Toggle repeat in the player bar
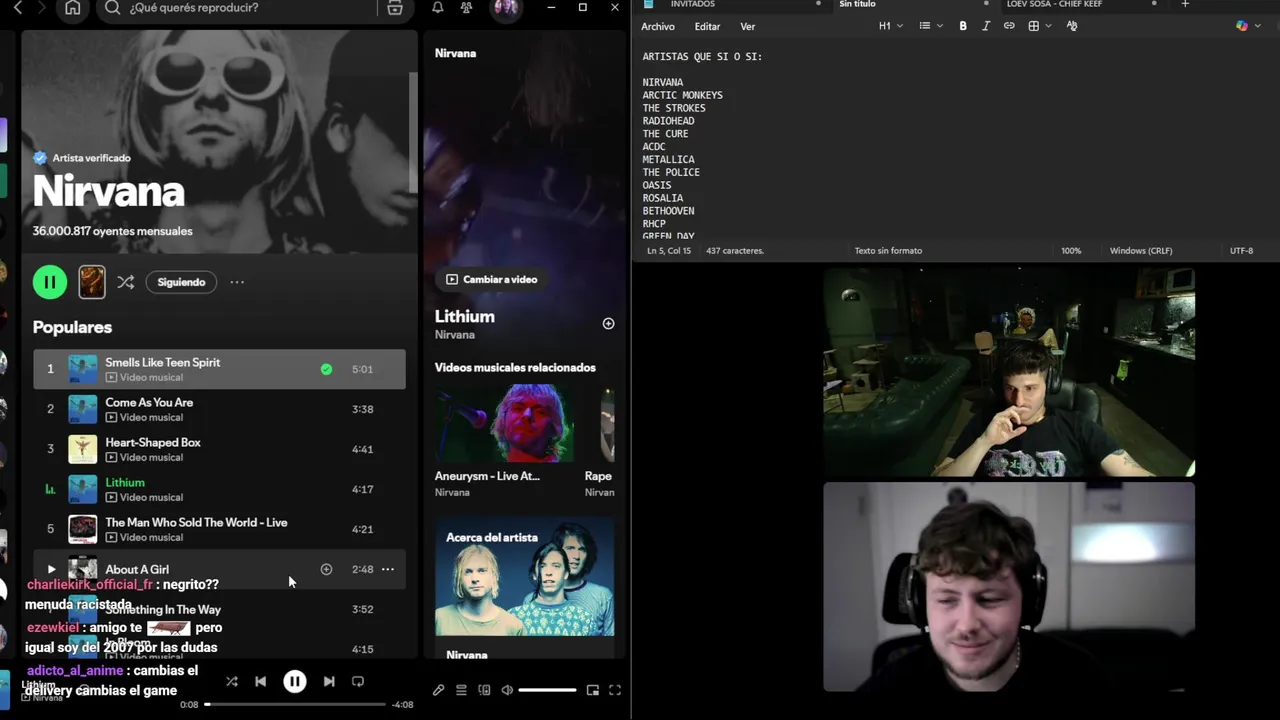The height and width of the screenshot is (720, 1280). coord(358,681)
